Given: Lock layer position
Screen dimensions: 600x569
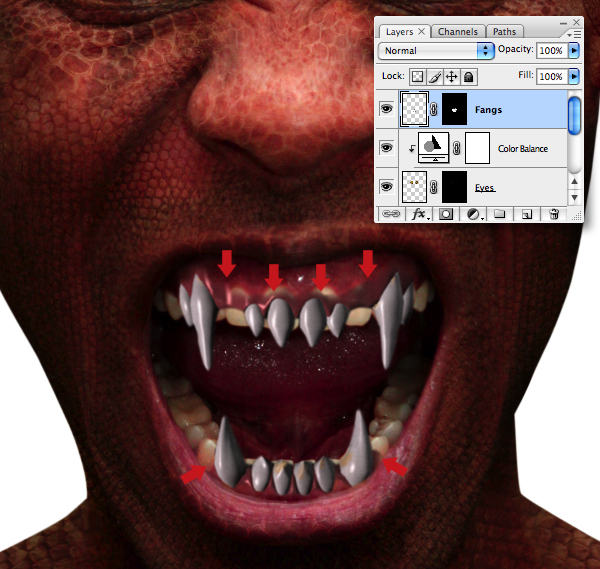Looking at the screenshot, I should [452, 77].
